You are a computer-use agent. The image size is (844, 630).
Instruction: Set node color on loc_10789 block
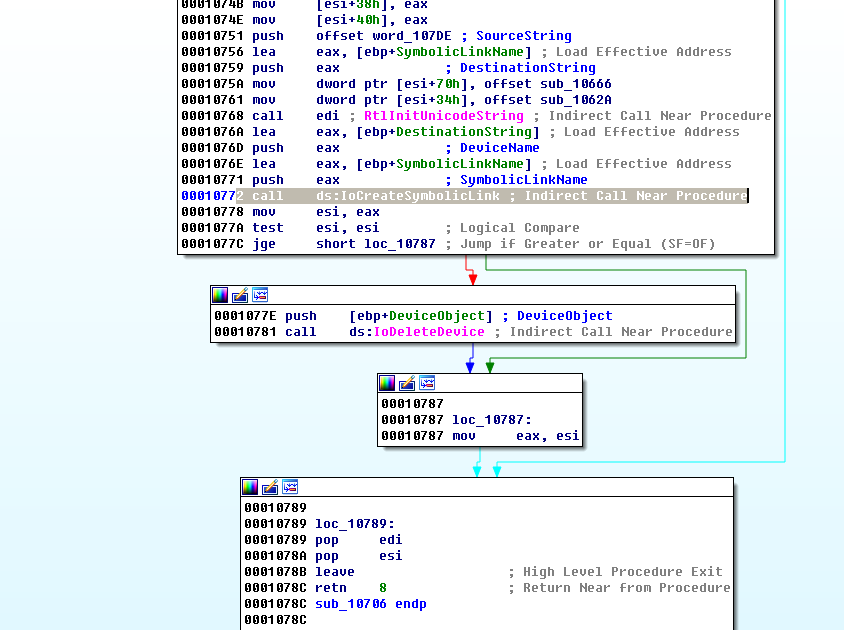pos(250,487)
